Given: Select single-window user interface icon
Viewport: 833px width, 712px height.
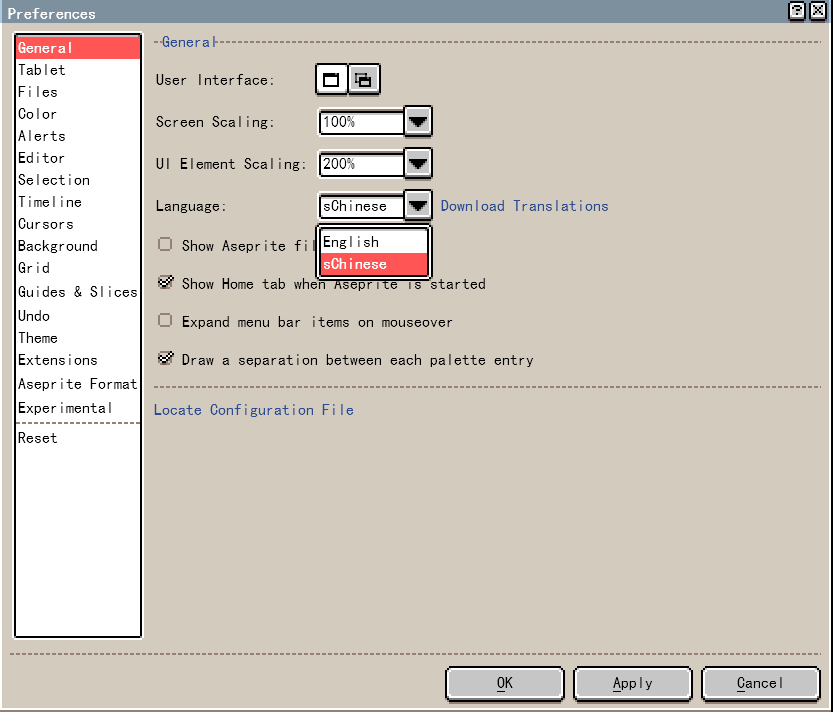Looking at the screenshot, I should coord(332,80).
